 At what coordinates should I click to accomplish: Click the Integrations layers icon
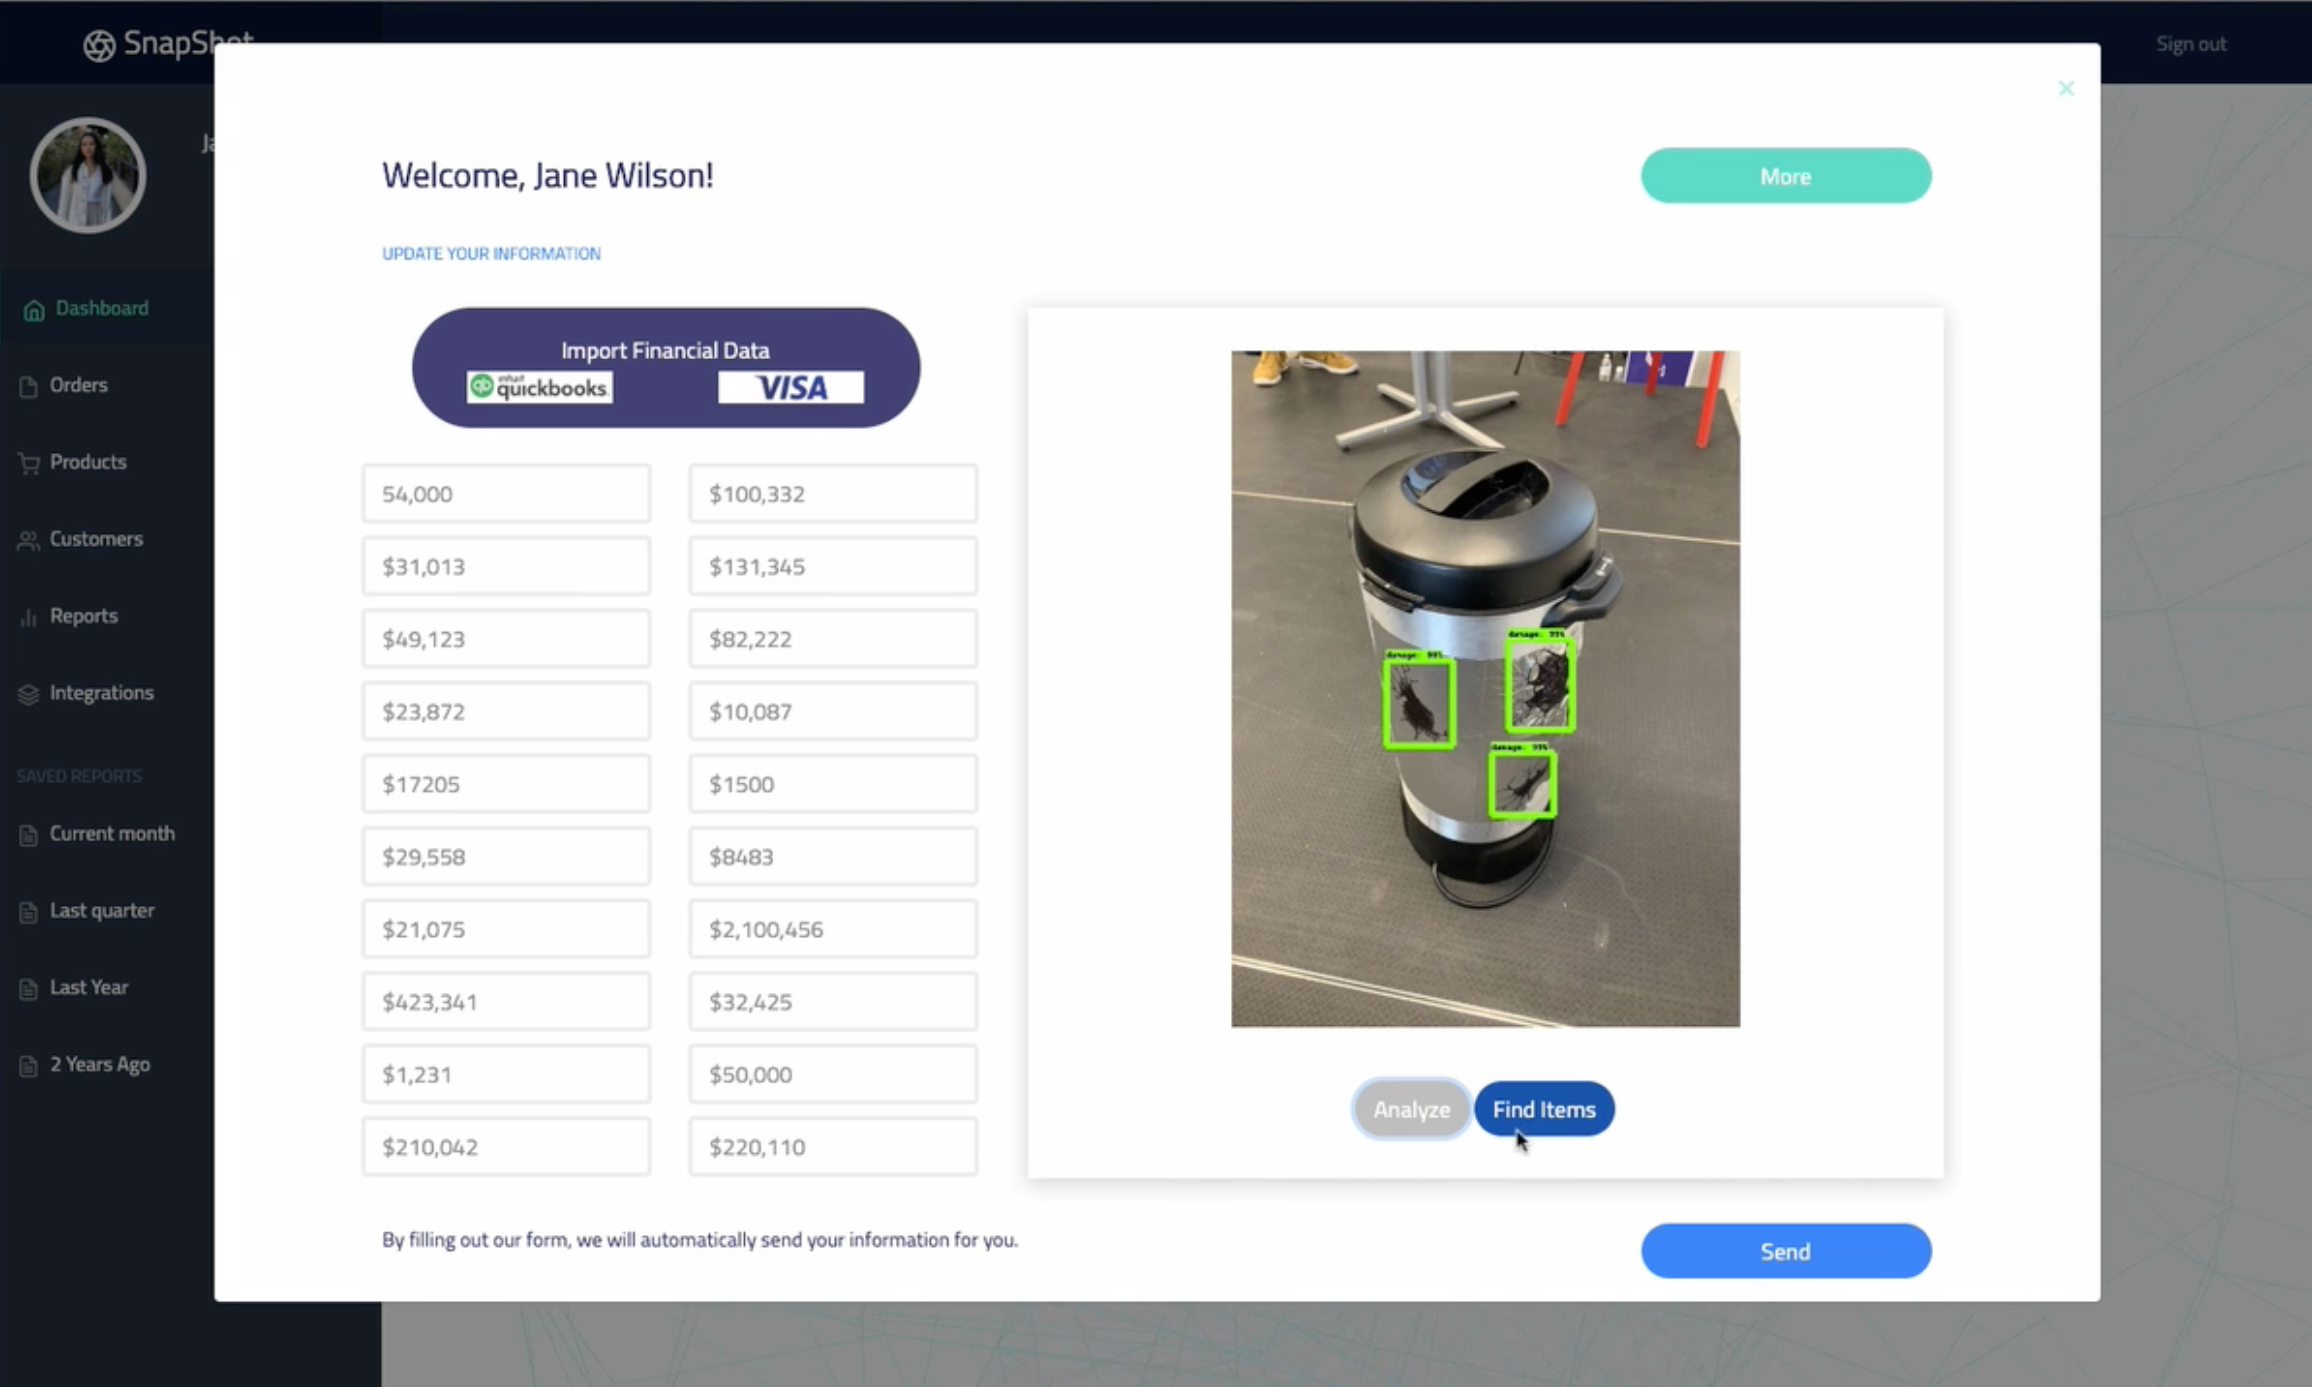29,694
